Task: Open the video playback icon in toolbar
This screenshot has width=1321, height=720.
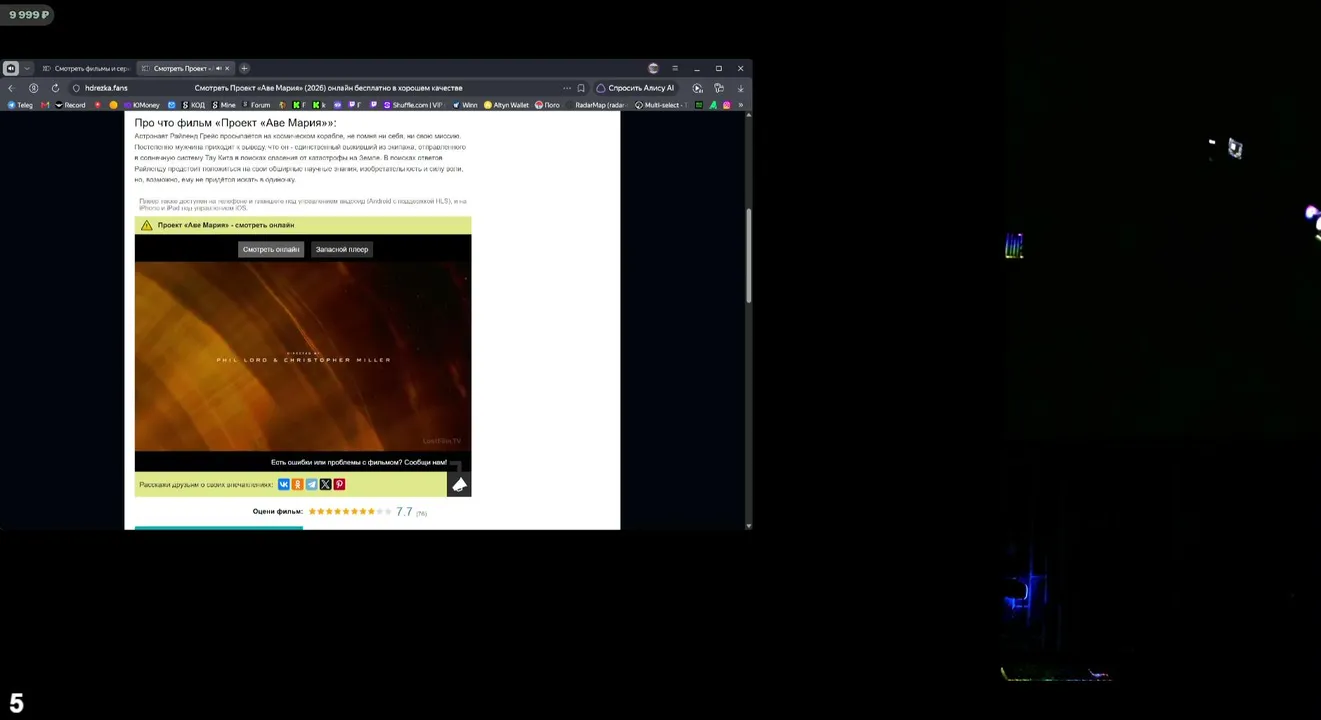Action: pos(697,88)
